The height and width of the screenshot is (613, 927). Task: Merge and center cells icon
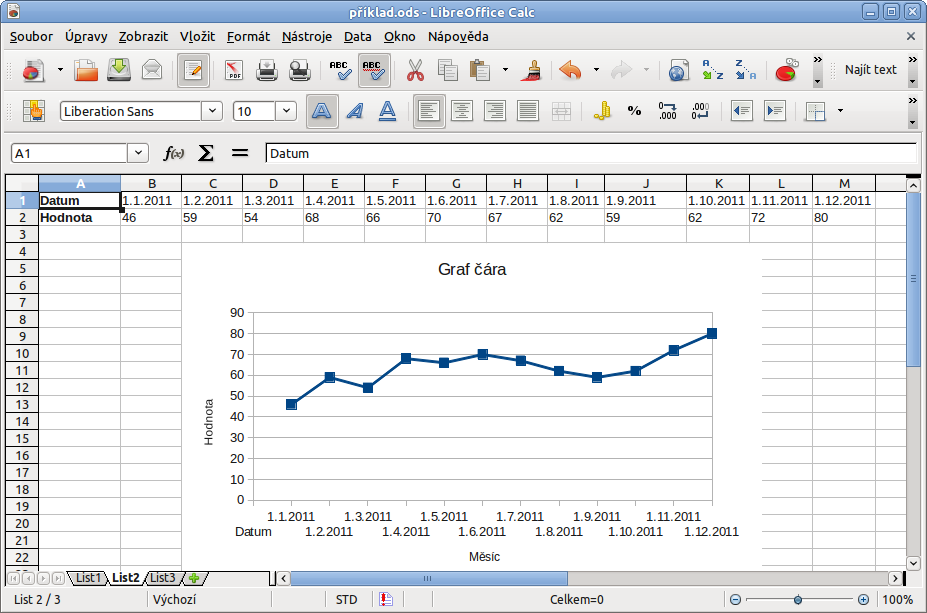point(561,111)
